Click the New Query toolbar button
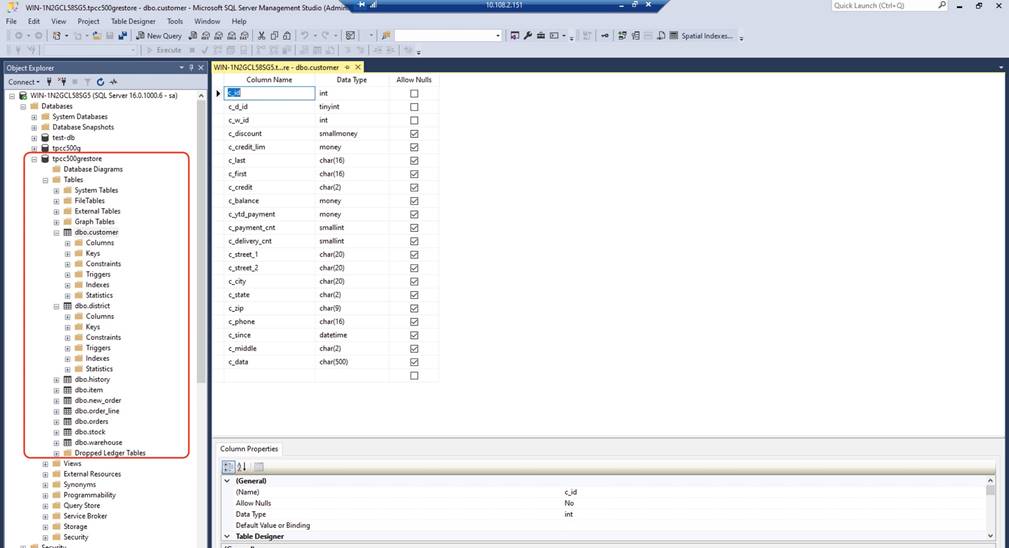Image resolution: width=1009 pixels, height=548 pixels. (x=159, y=36)
